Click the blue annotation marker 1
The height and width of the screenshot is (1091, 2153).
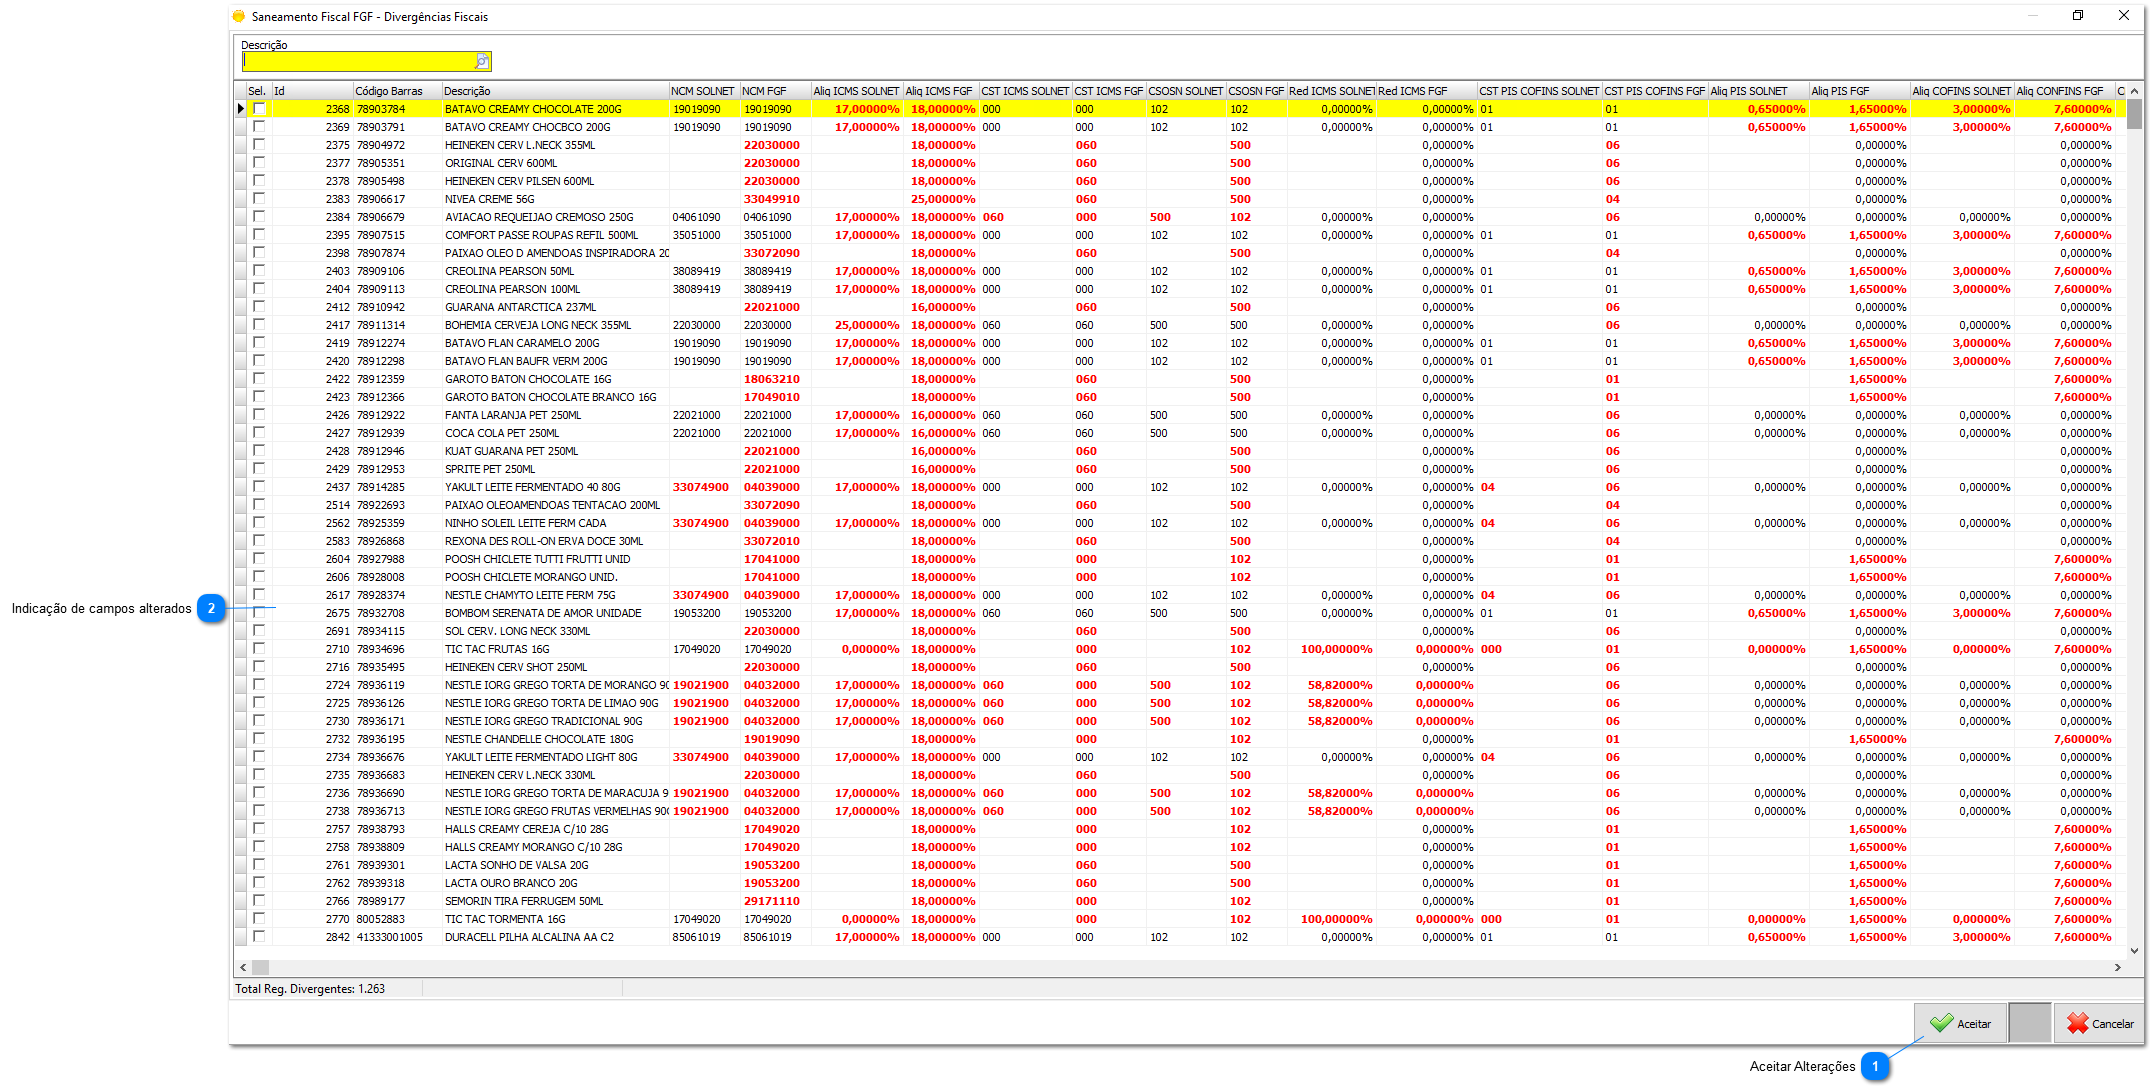point(1875,1066)
